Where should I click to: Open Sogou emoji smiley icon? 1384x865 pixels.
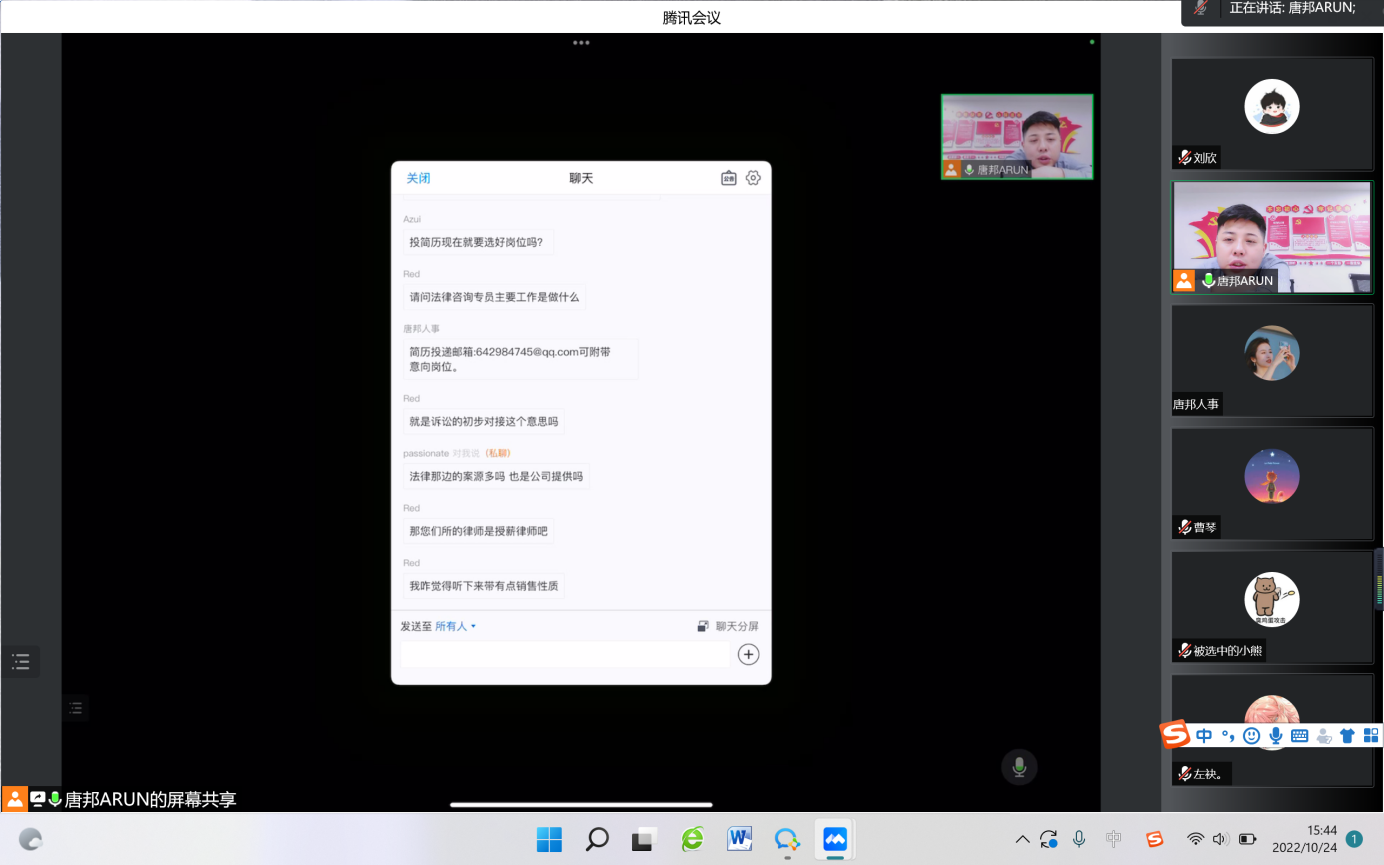(1251, 736)
